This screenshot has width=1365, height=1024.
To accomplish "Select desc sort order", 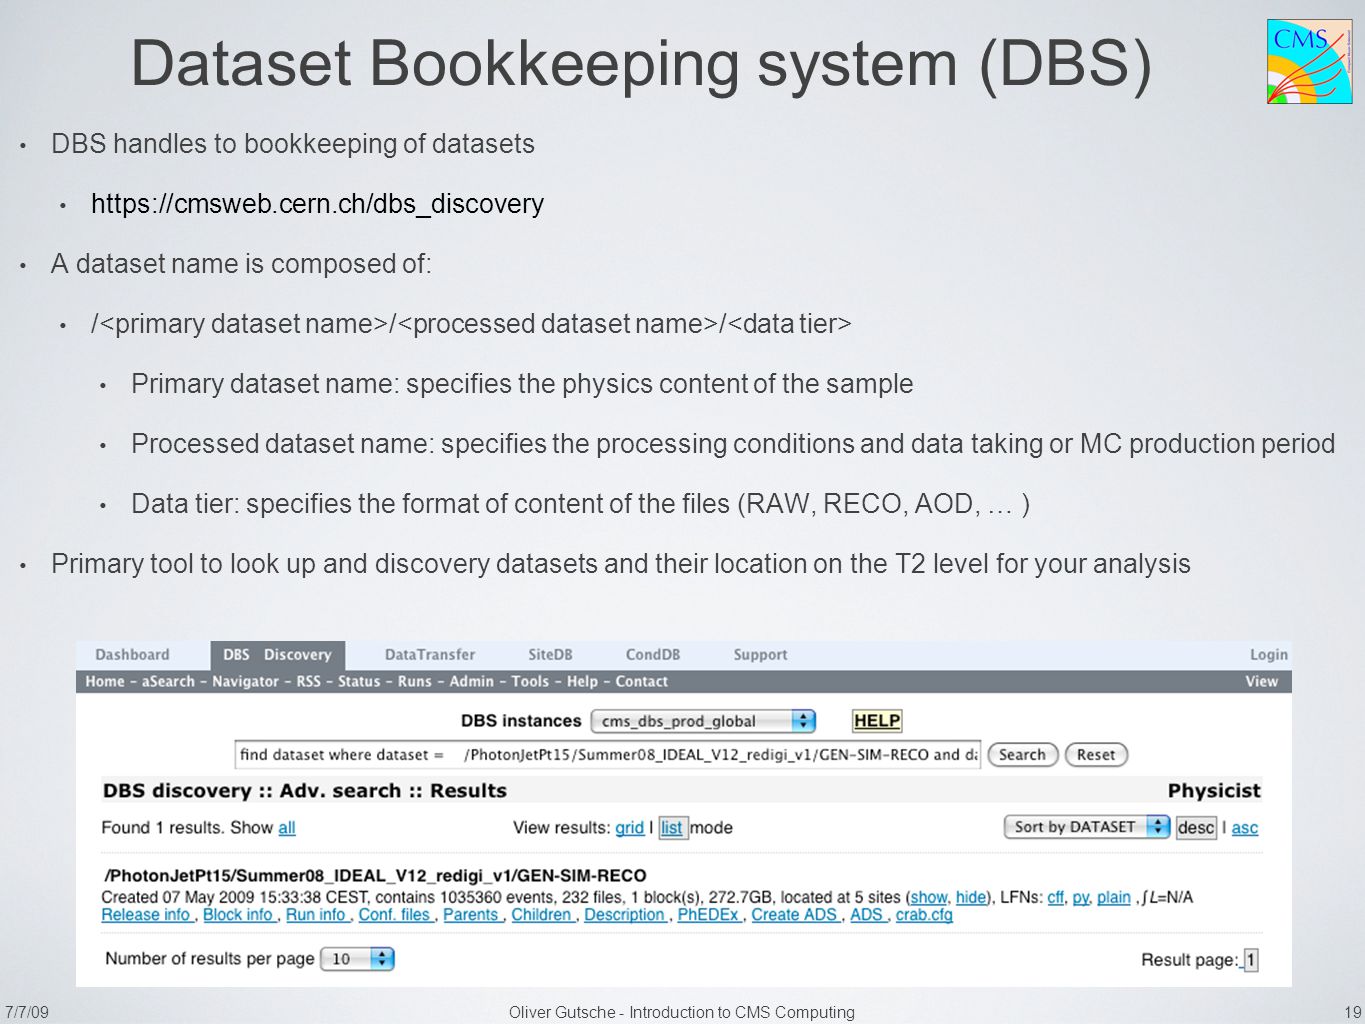I will click(x=1196, y=828).
